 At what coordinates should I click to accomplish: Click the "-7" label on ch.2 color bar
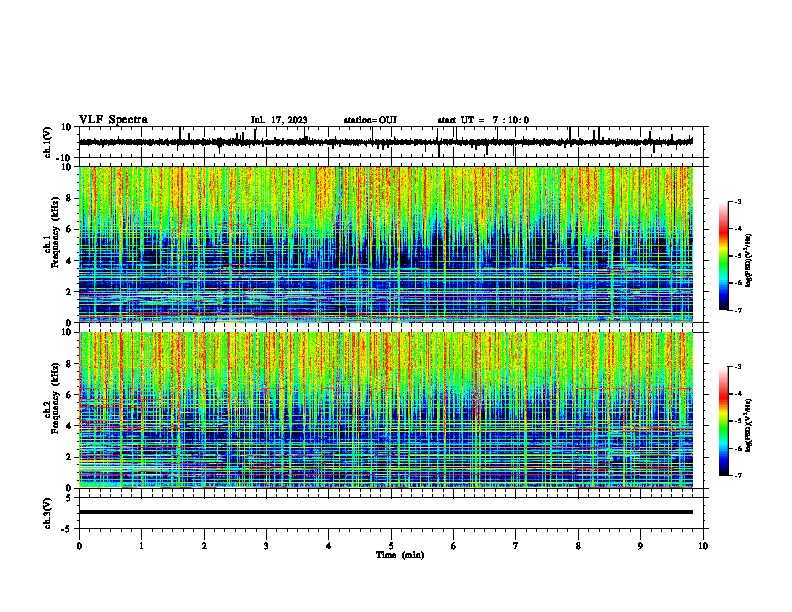[738, 475]
